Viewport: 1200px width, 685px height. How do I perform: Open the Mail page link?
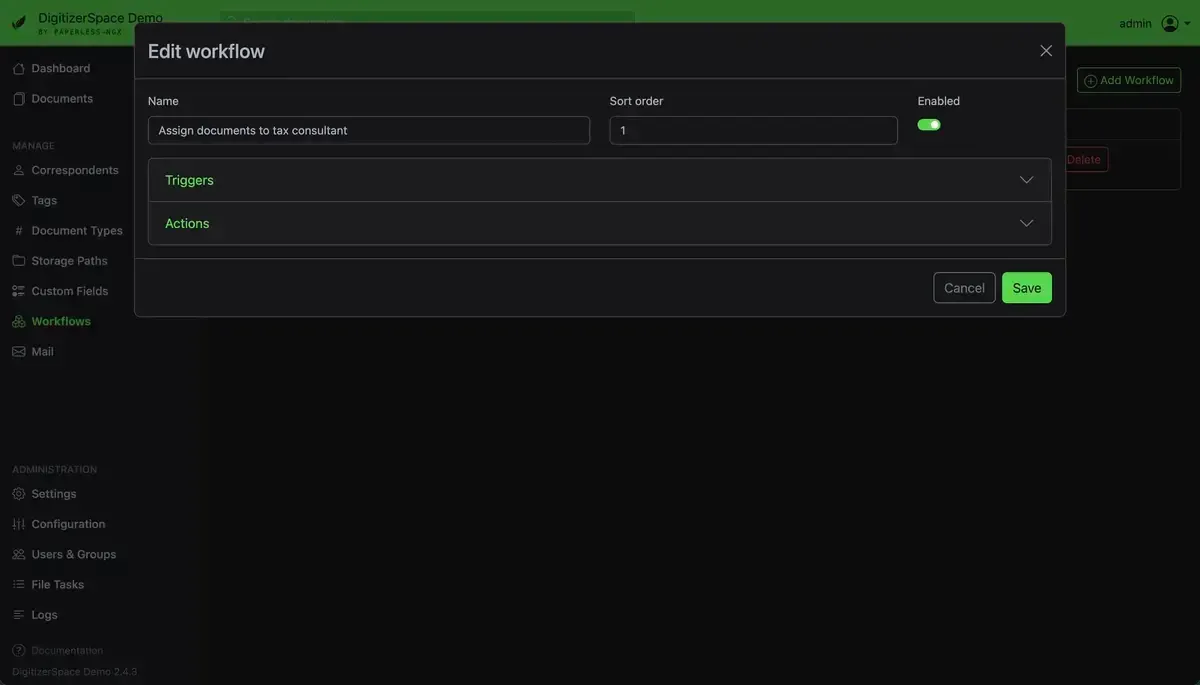pos(42,351)
